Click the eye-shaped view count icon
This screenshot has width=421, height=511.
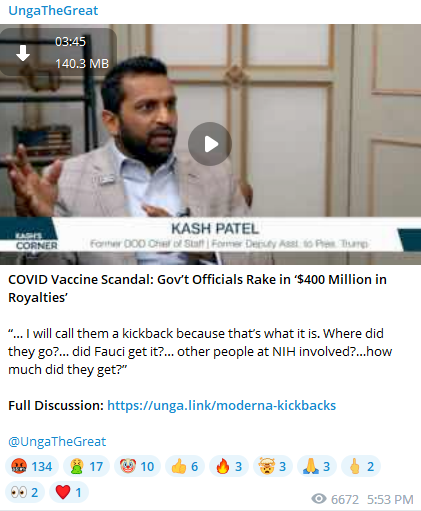pyautogui.click(x=319, y=499)
